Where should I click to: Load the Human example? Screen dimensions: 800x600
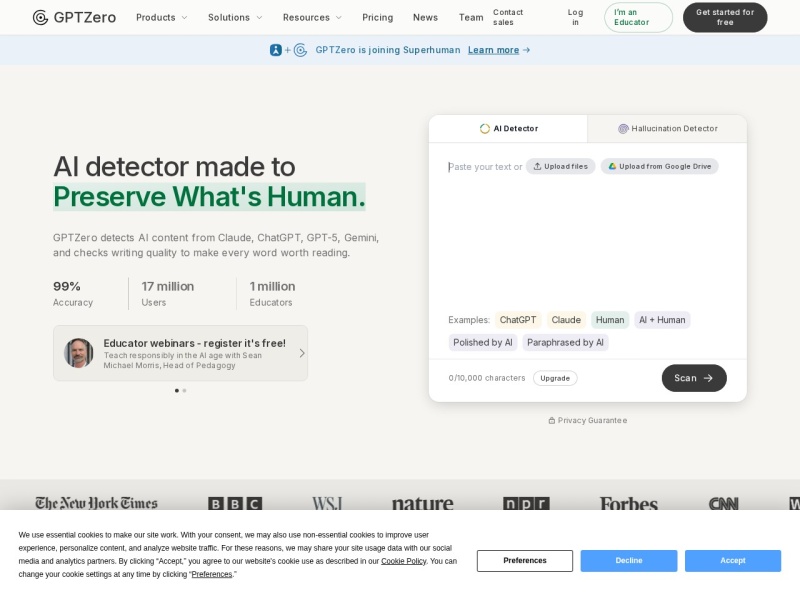click(x=610, y=320)
